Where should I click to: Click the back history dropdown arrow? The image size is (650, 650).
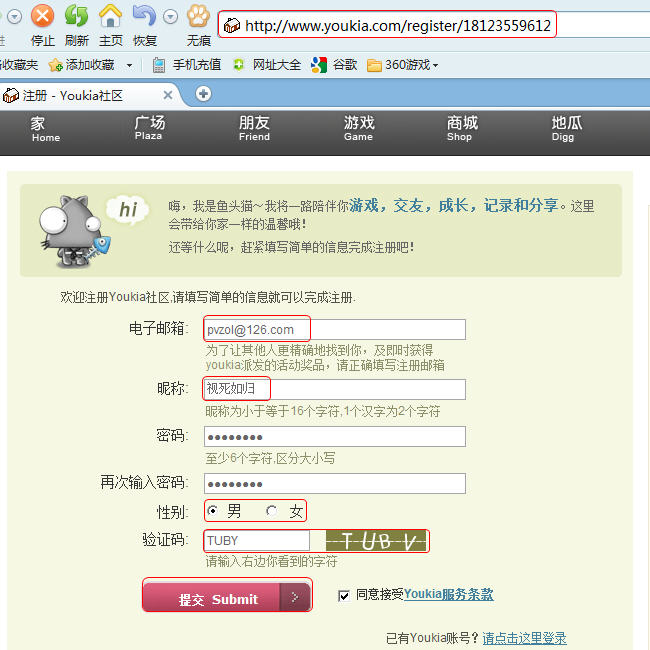pyautogui.click(x=15, y=17)
